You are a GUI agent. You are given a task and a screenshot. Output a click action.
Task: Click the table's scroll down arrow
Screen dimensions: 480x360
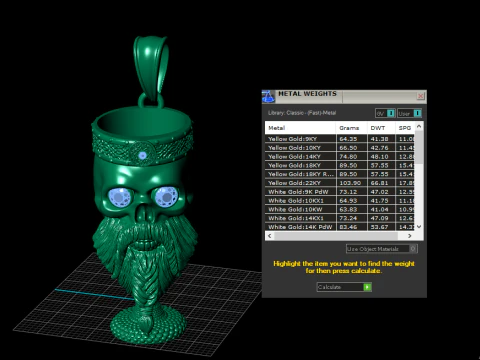pos(419,227)
